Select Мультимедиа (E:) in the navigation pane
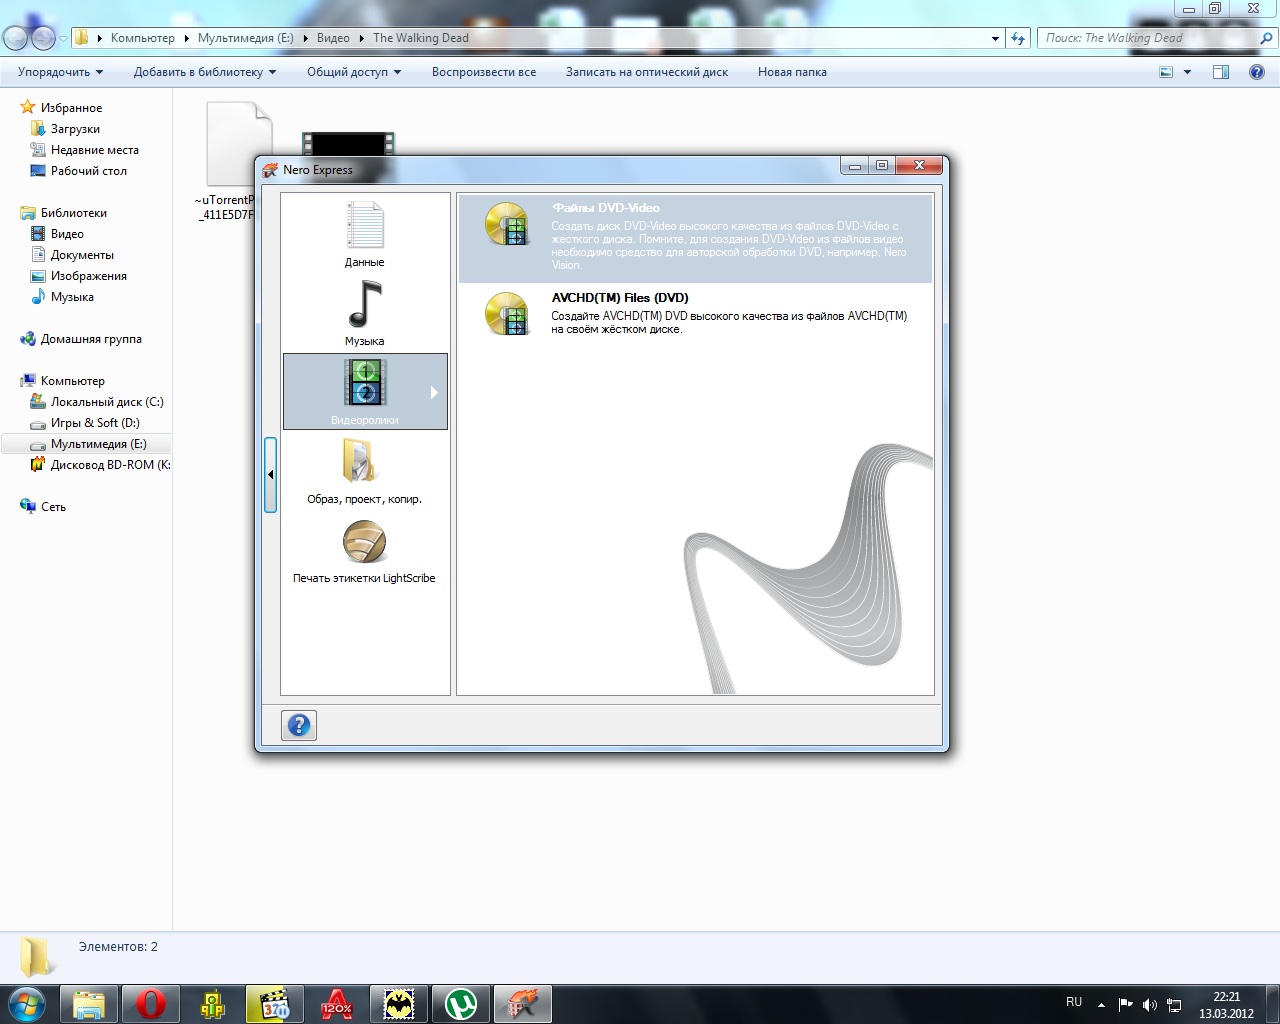 98,444
